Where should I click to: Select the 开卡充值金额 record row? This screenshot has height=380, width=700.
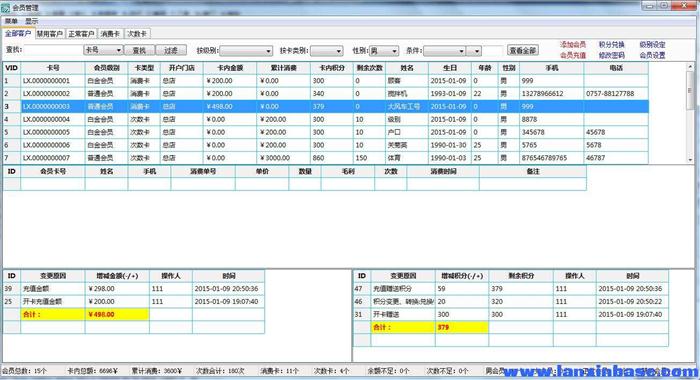coord(133,302)
